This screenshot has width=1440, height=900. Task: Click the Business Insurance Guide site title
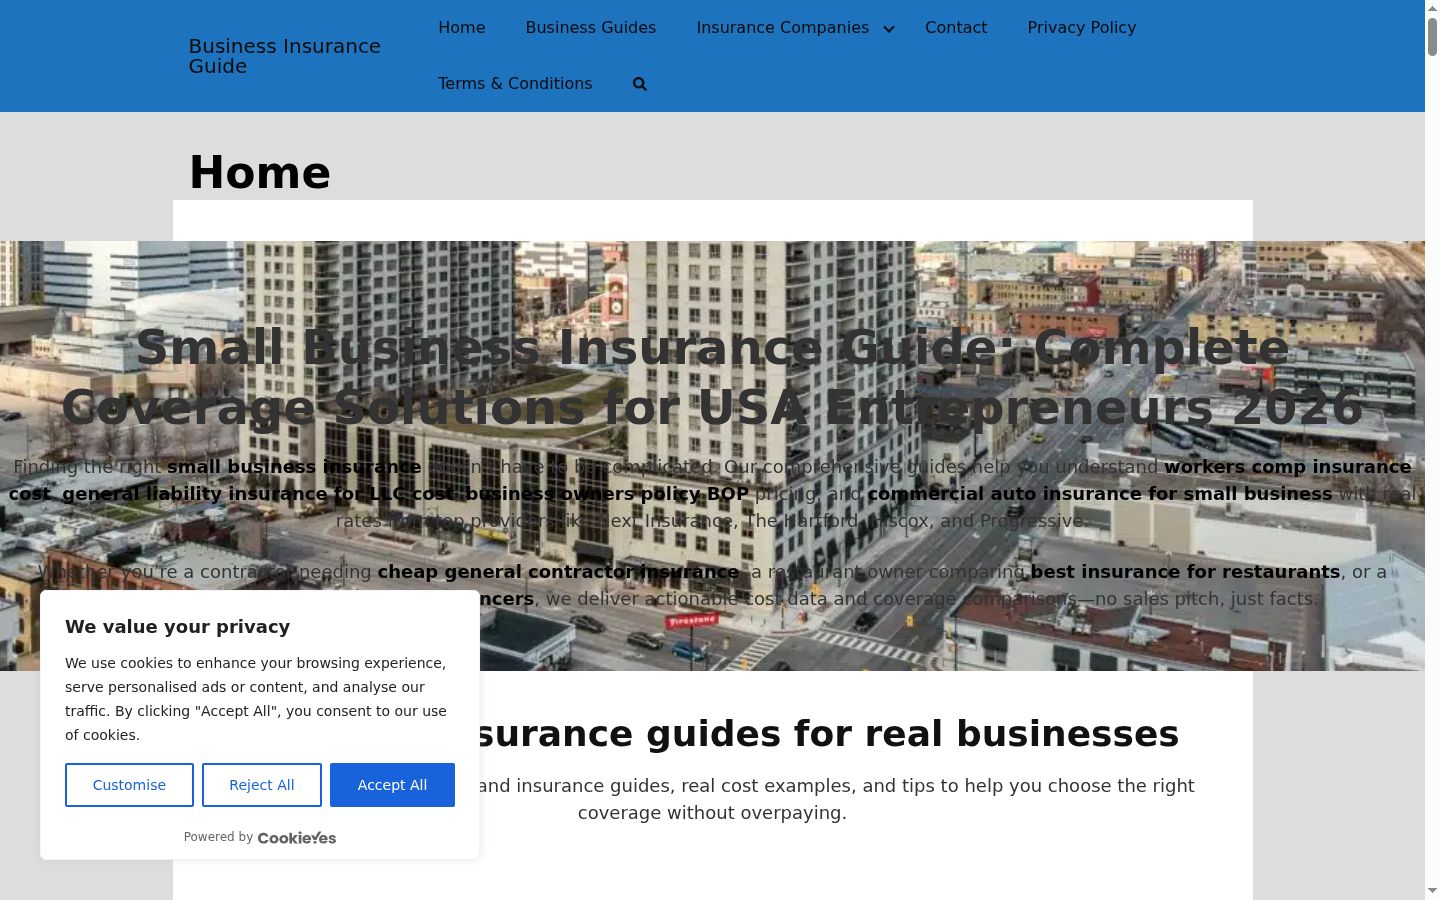pyautogui.click(x=285, y=56)
